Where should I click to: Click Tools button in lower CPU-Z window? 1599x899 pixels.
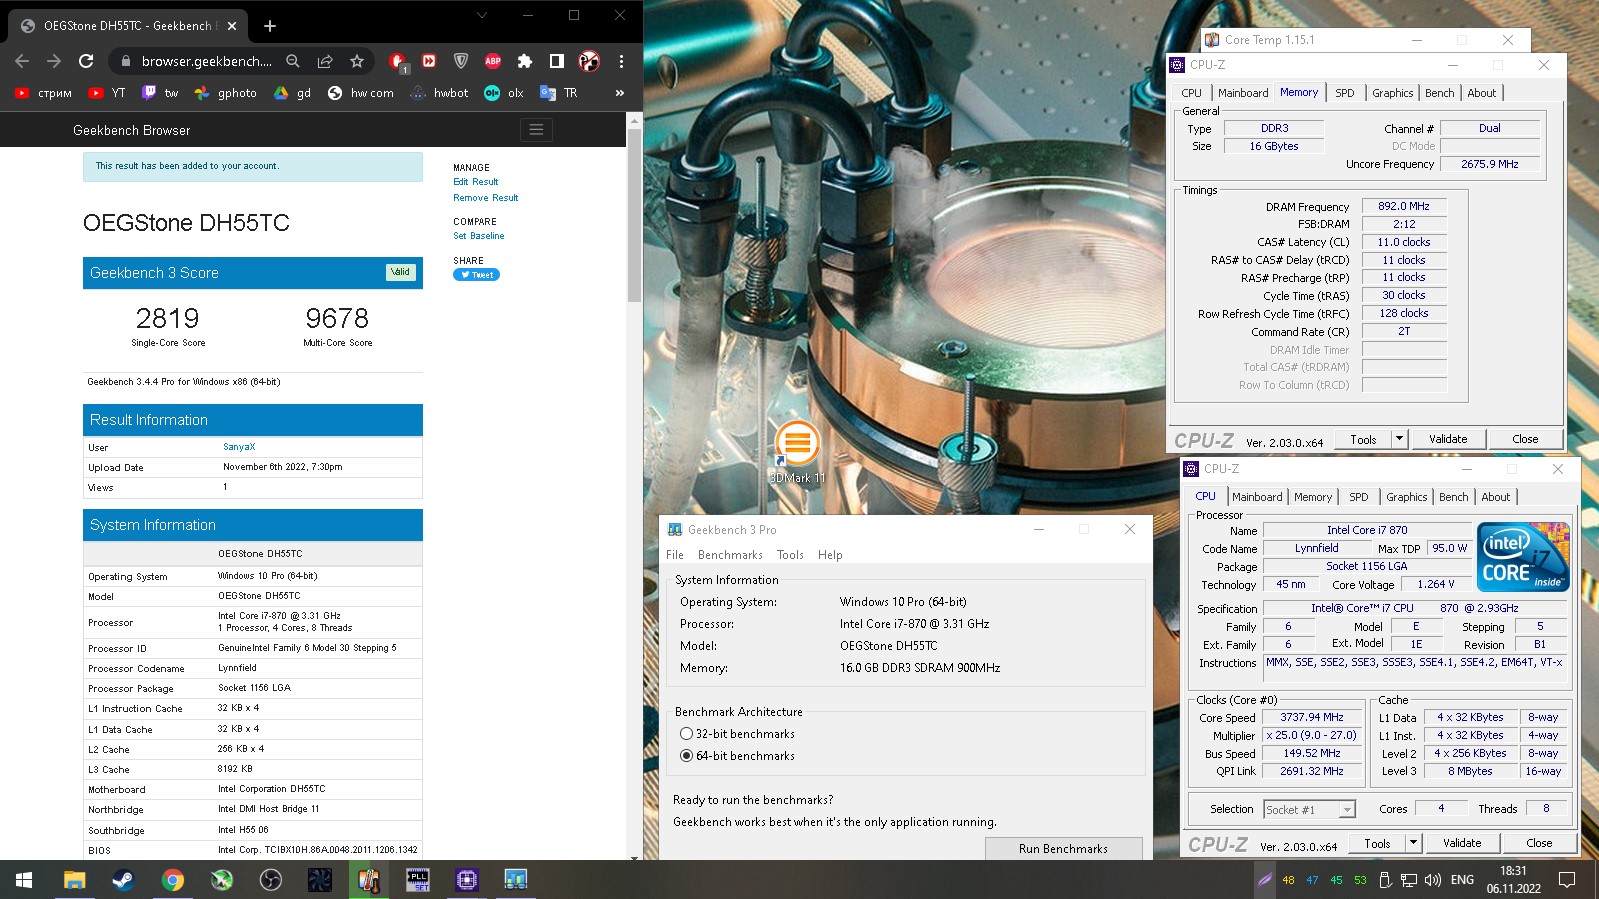[x=1377, y=843]
